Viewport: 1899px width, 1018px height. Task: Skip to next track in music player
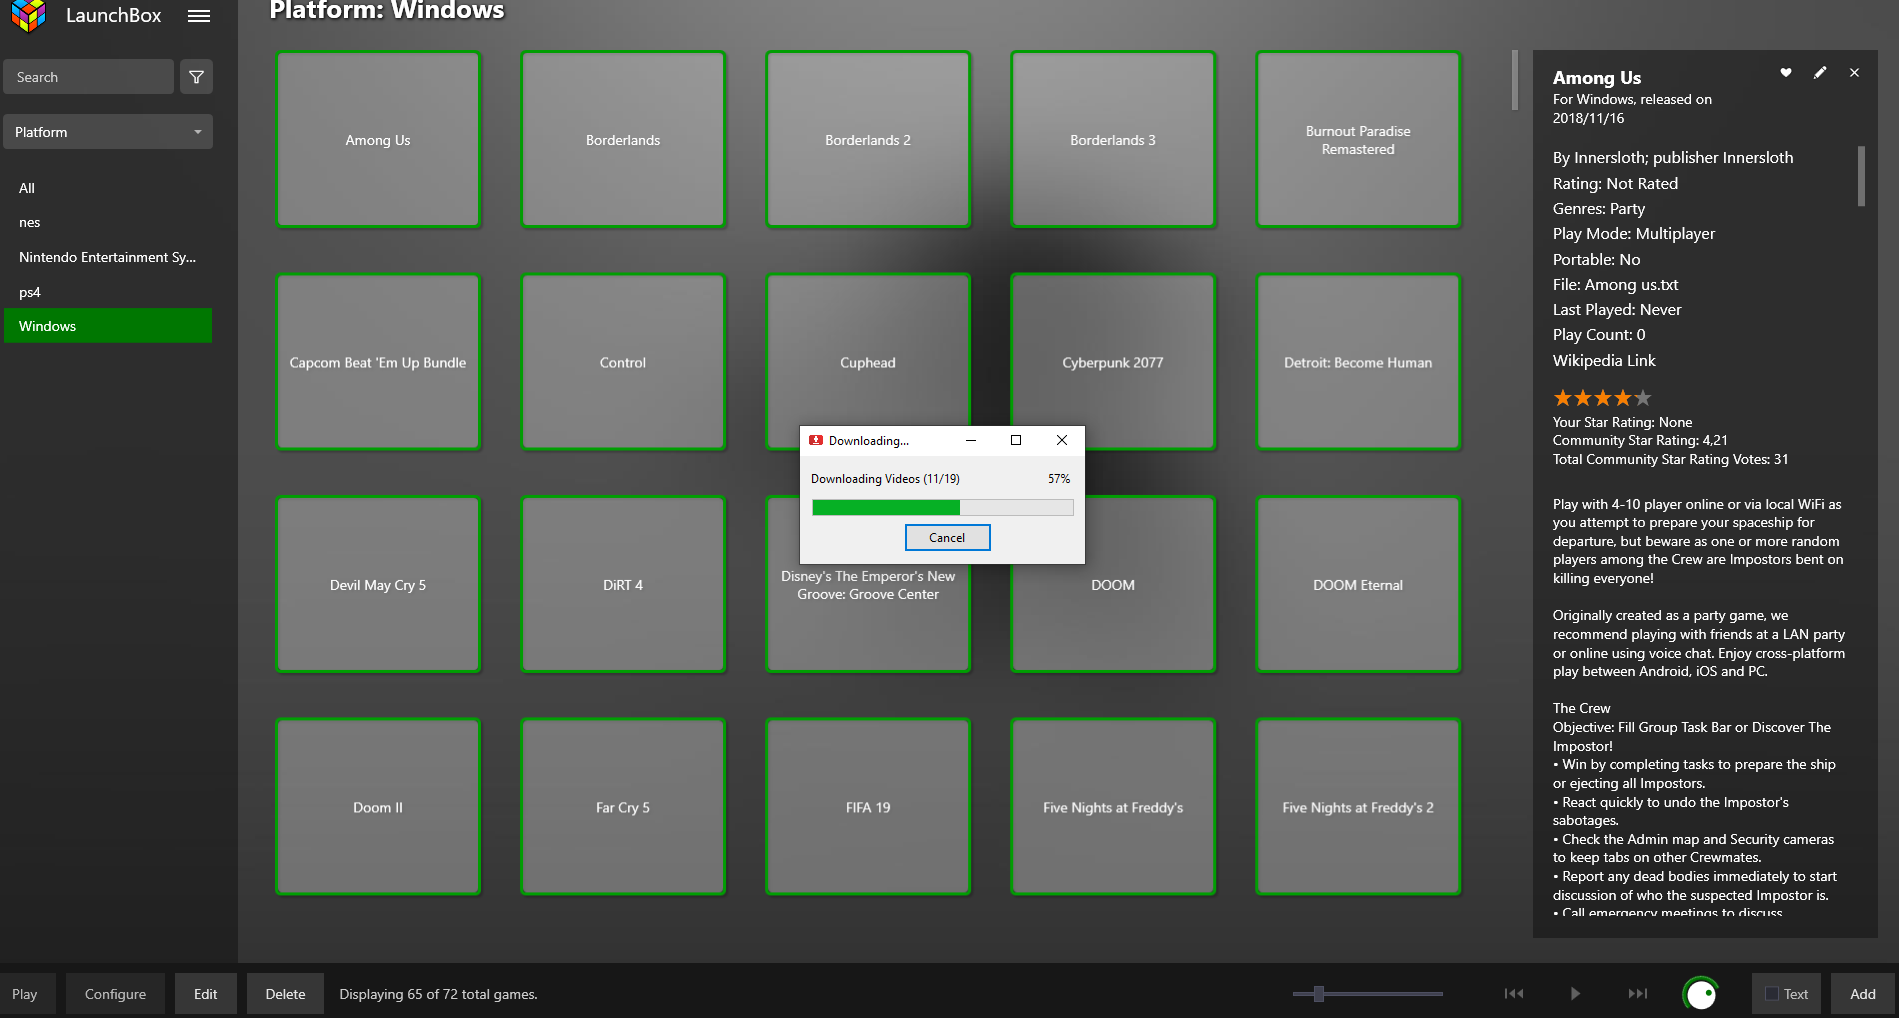(x=1637, y=994)
